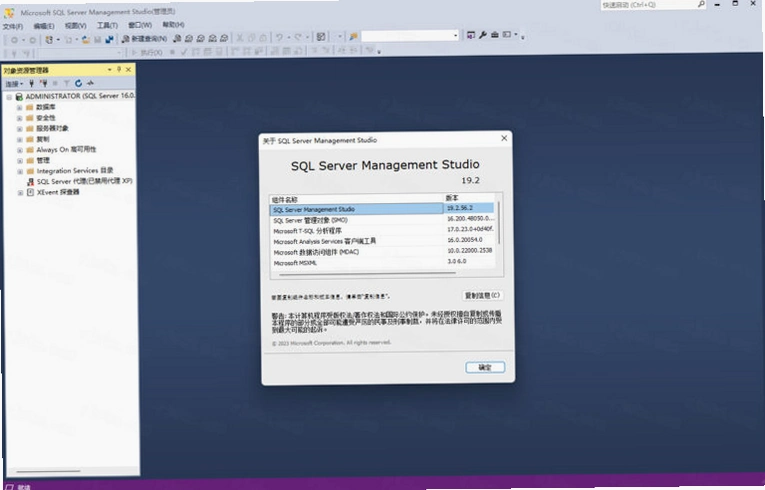The image size is (765, 490).
Task: Select the SQL Server 管理对象 (SMO) row
Action: (x=382, y=220)
